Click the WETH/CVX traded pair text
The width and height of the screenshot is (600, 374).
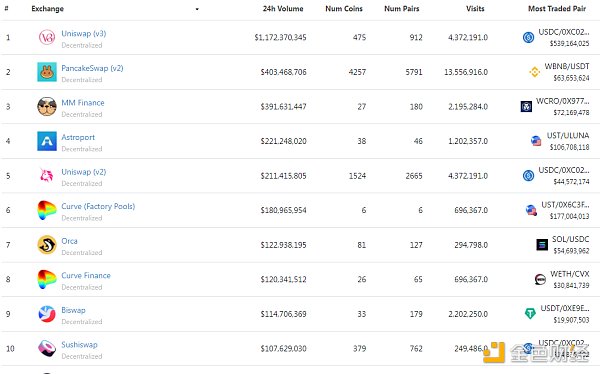click(x=570, y=274)
